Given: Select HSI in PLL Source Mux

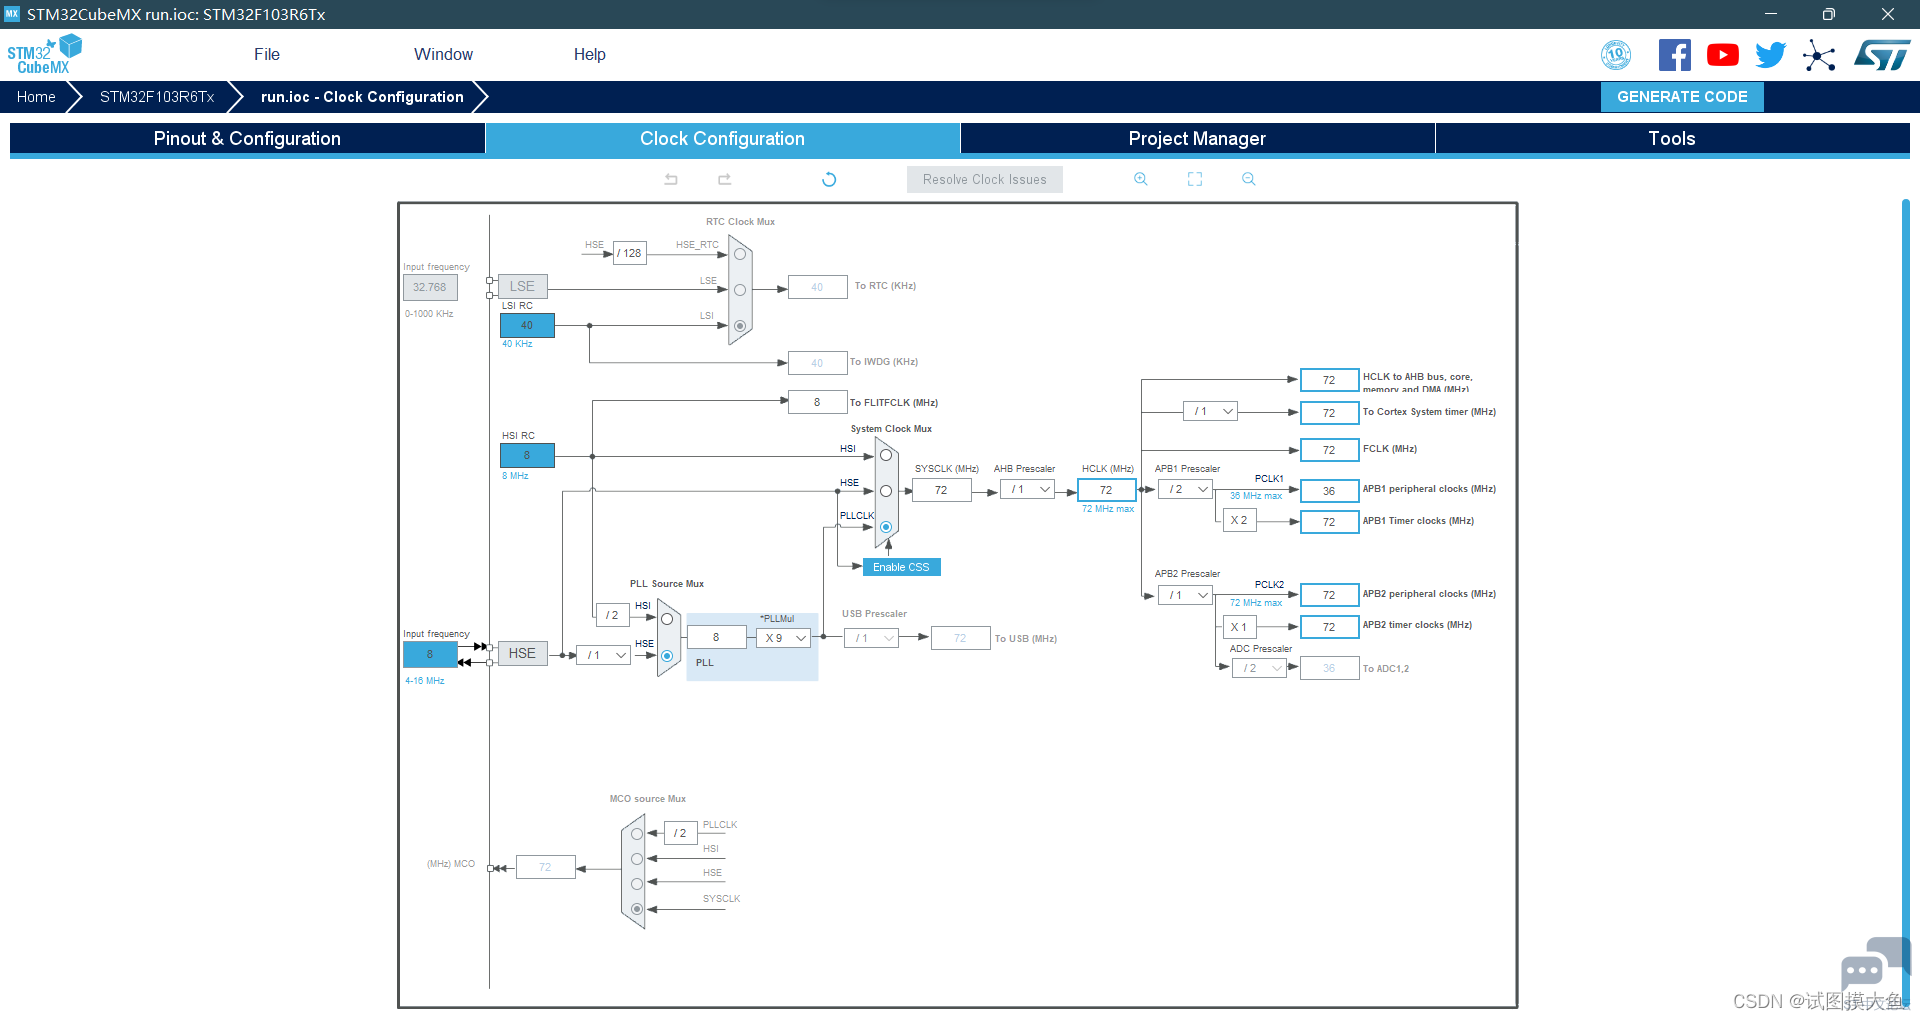Looking at the screenshot, I should point(667,619).
